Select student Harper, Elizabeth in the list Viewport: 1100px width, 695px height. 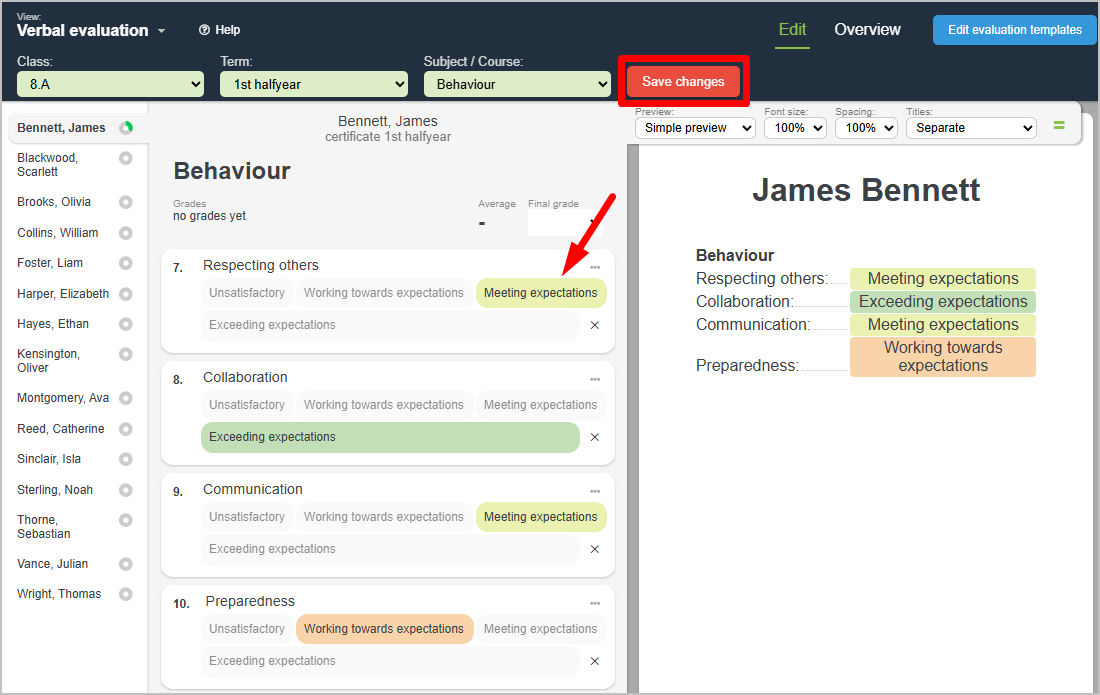(63, 294)
